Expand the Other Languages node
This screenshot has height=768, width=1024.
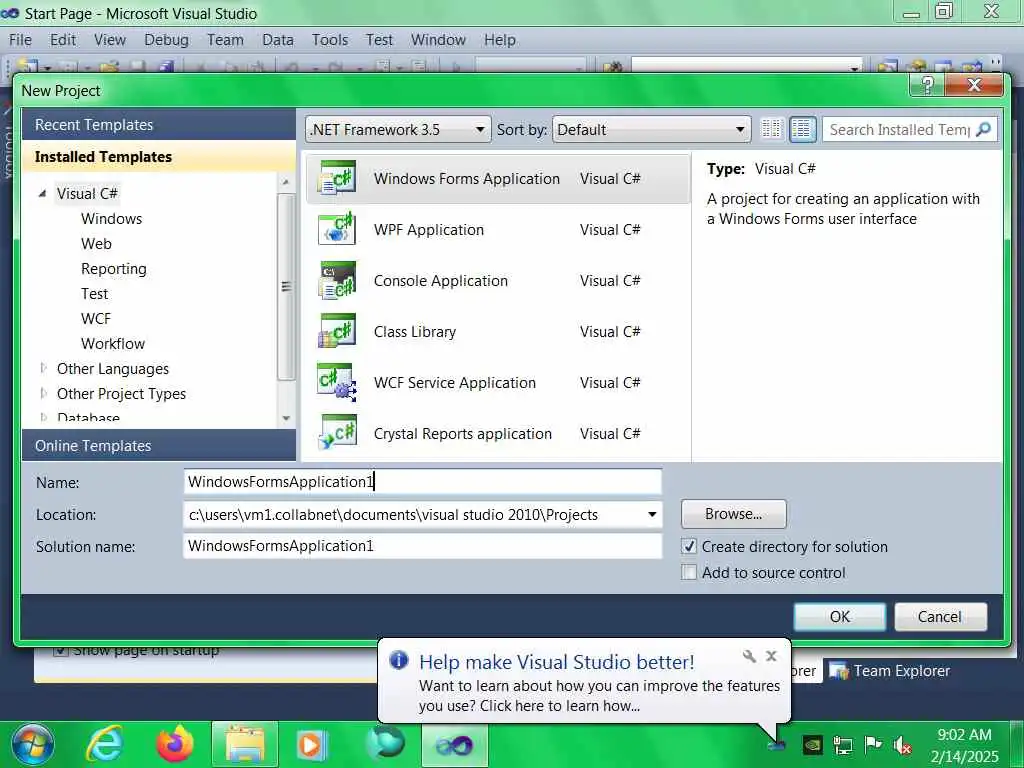tap(43, 368)
